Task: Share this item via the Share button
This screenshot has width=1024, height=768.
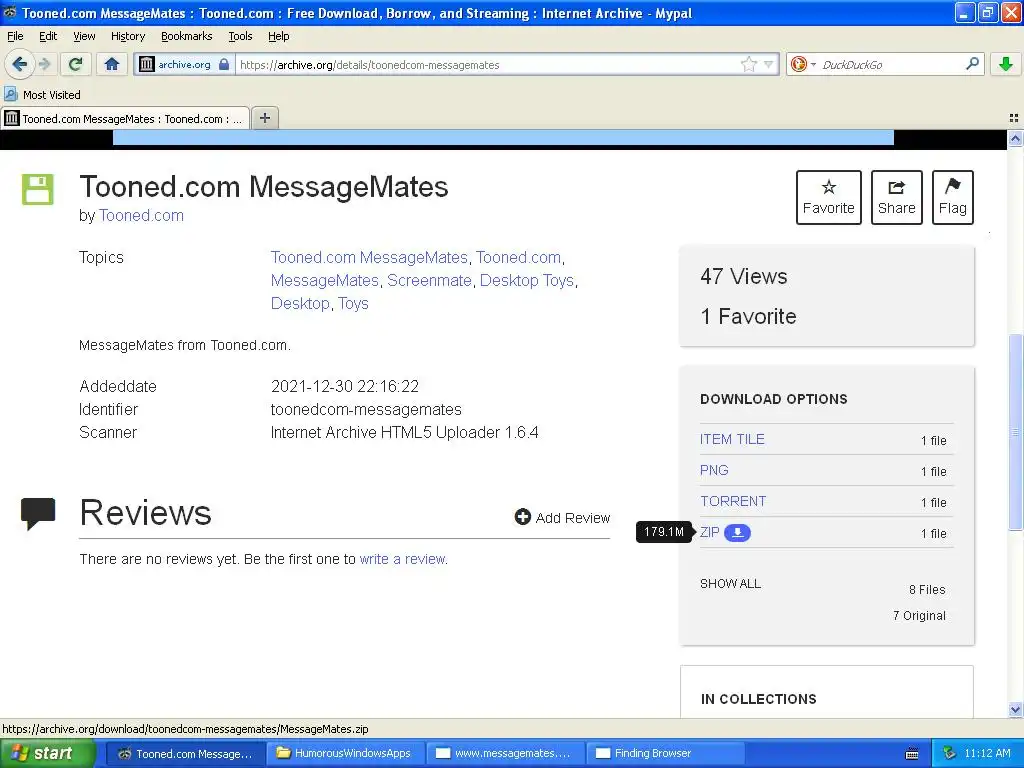Action: click(897, 197)
